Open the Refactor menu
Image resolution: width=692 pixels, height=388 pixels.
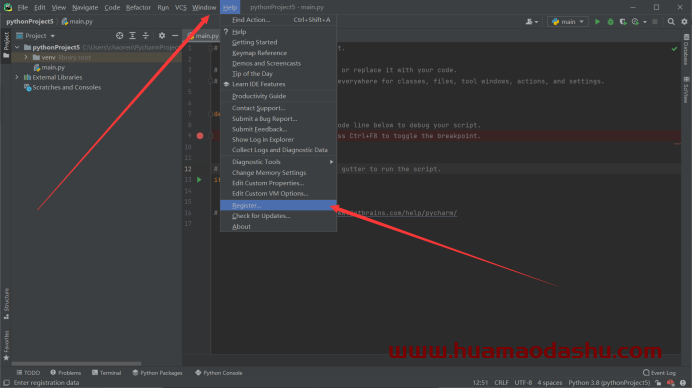(138, 7)
